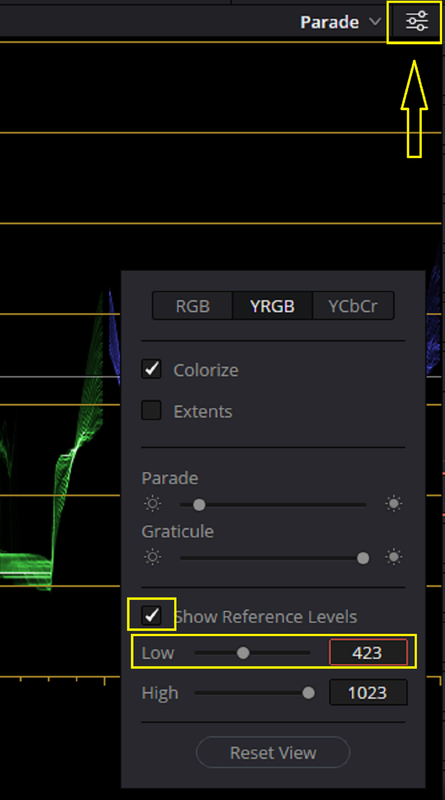Click the Low reference level slider handle
Viewport: 445px width, 800px height.
click(x=243, y=653)
